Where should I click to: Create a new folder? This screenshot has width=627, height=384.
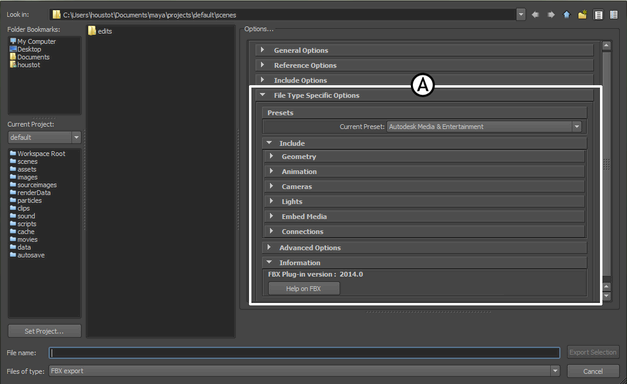point(582,15)
